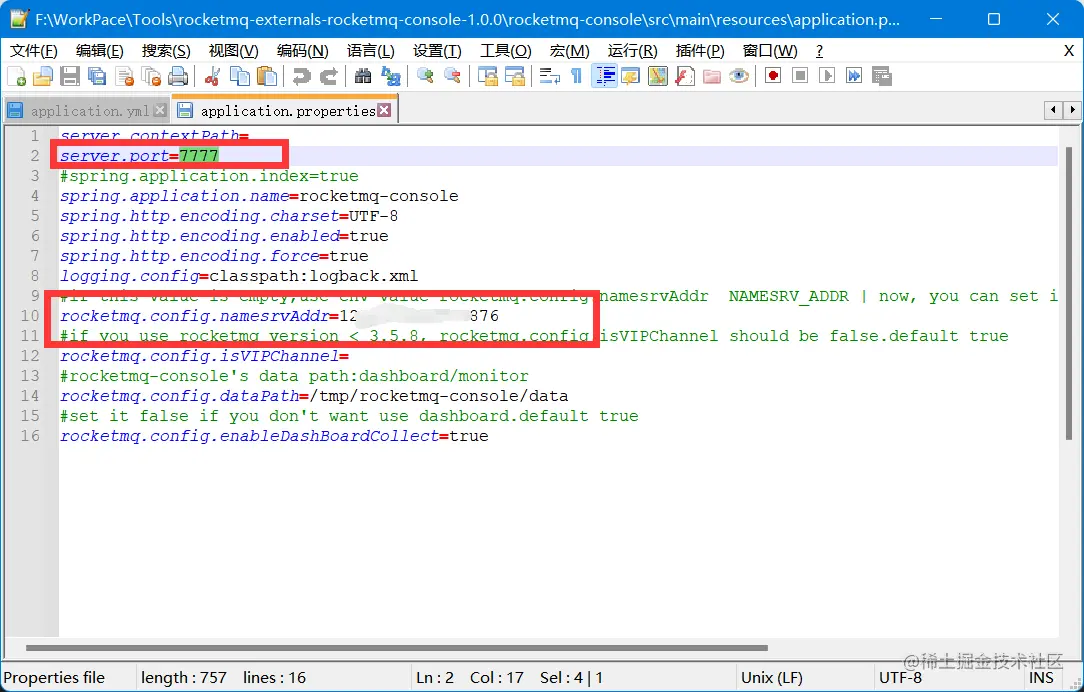Open Folder as Workspace icon
Image resolution: width=1084 pixels, height=692 pixels.
(711, 75)
